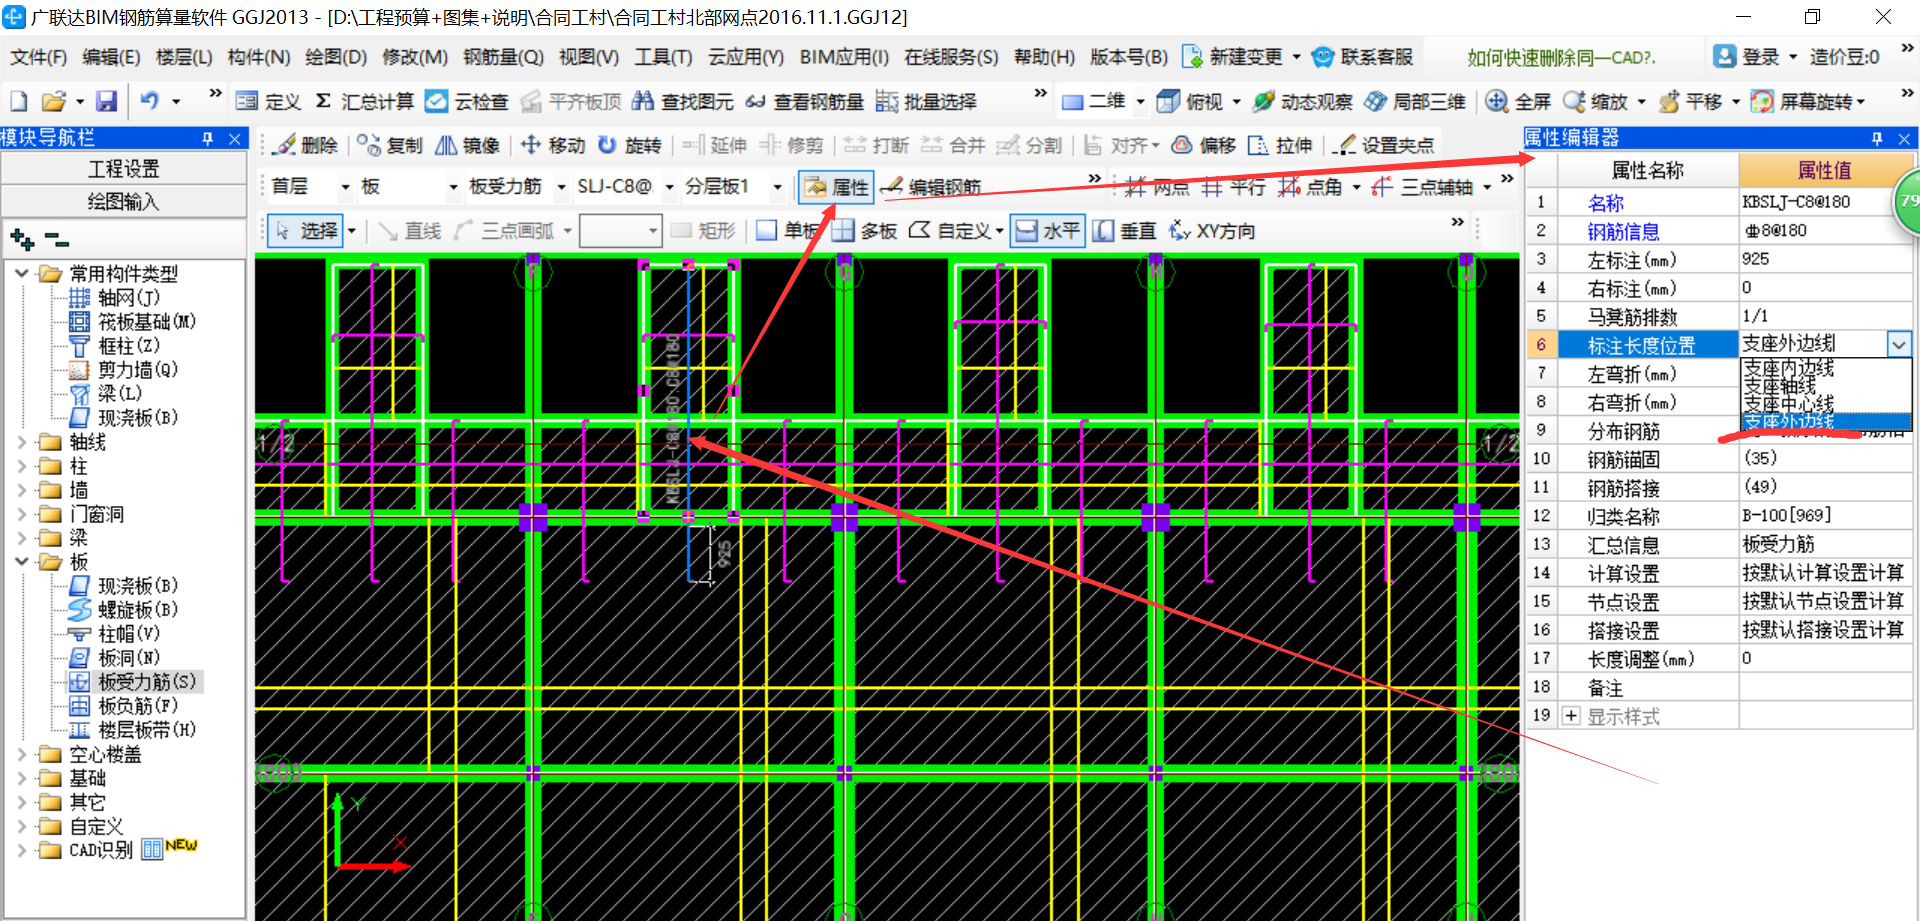Enable 单板 single slab mode
Viewport: 1920px width, 921px height.
click(x=786, y=231)
